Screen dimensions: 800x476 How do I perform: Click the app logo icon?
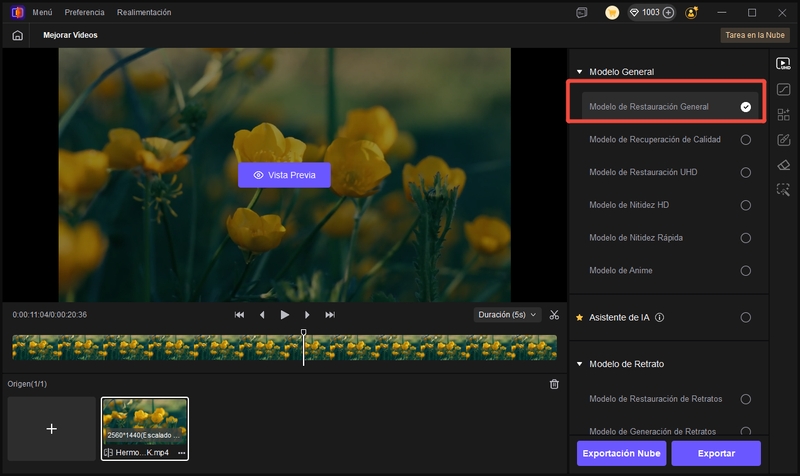click(17, 12)
